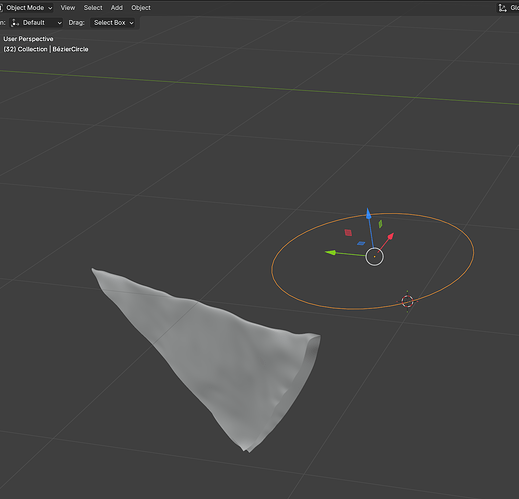This screenshot has height=499, width=519.
Task: Click the blue Z-axis gizmo arrow
Action: click(x=368, y=214)
